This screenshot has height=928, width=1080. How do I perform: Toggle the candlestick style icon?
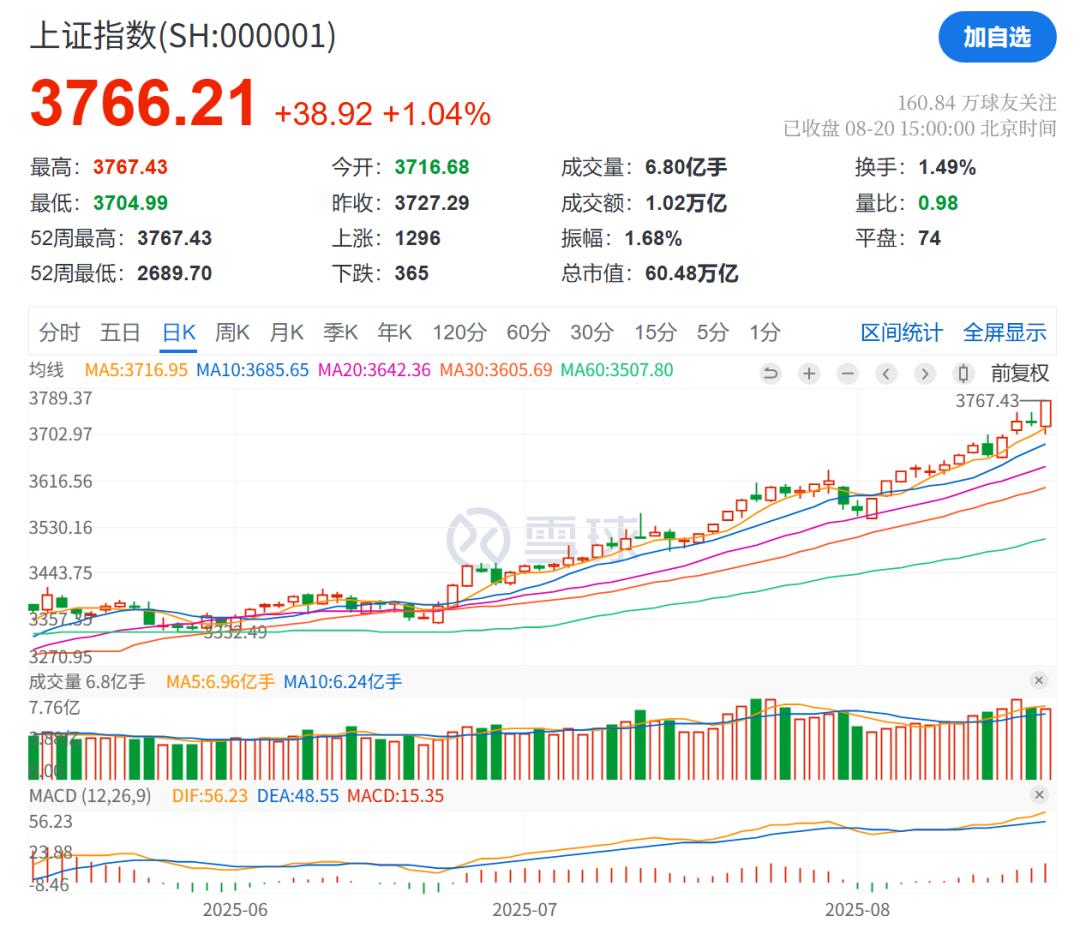(964, 374)
